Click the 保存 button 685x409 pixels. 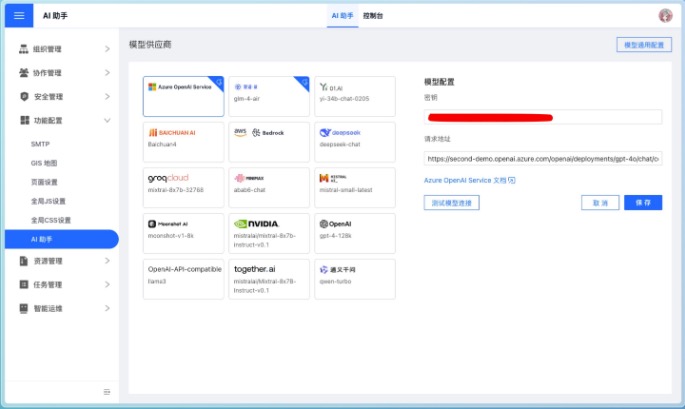[643, 203]
